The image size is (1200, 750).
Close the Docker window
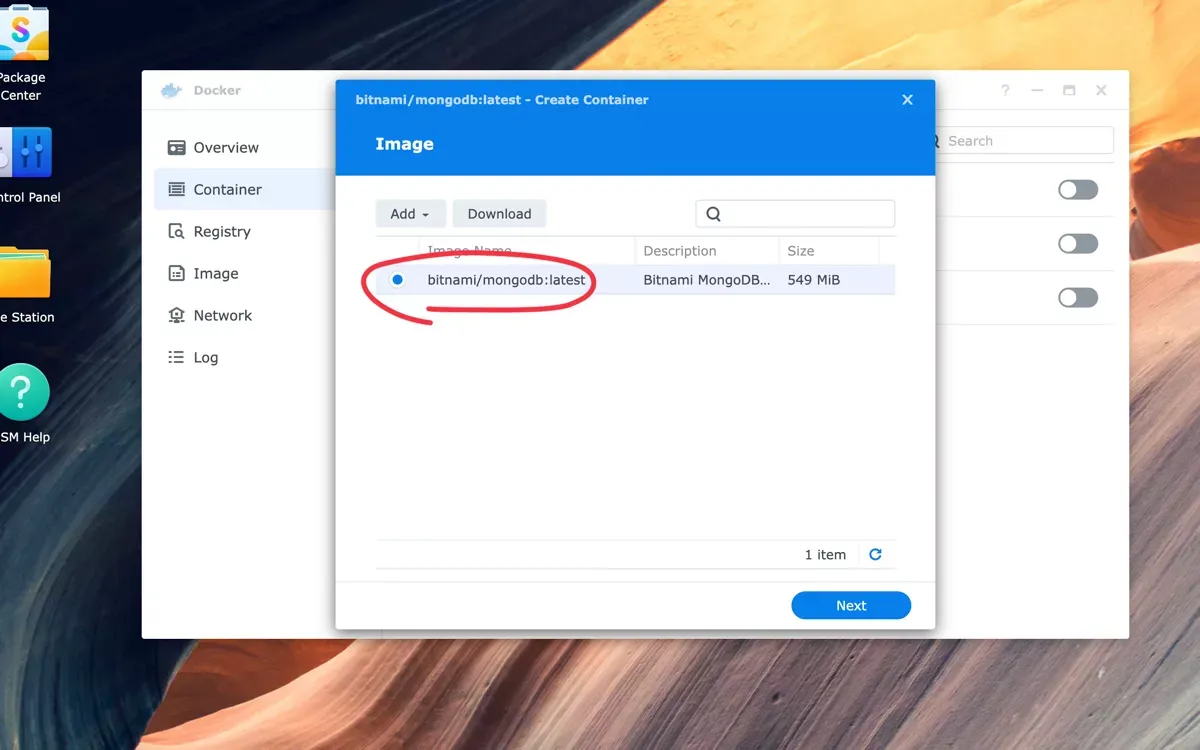(1101, 90)
